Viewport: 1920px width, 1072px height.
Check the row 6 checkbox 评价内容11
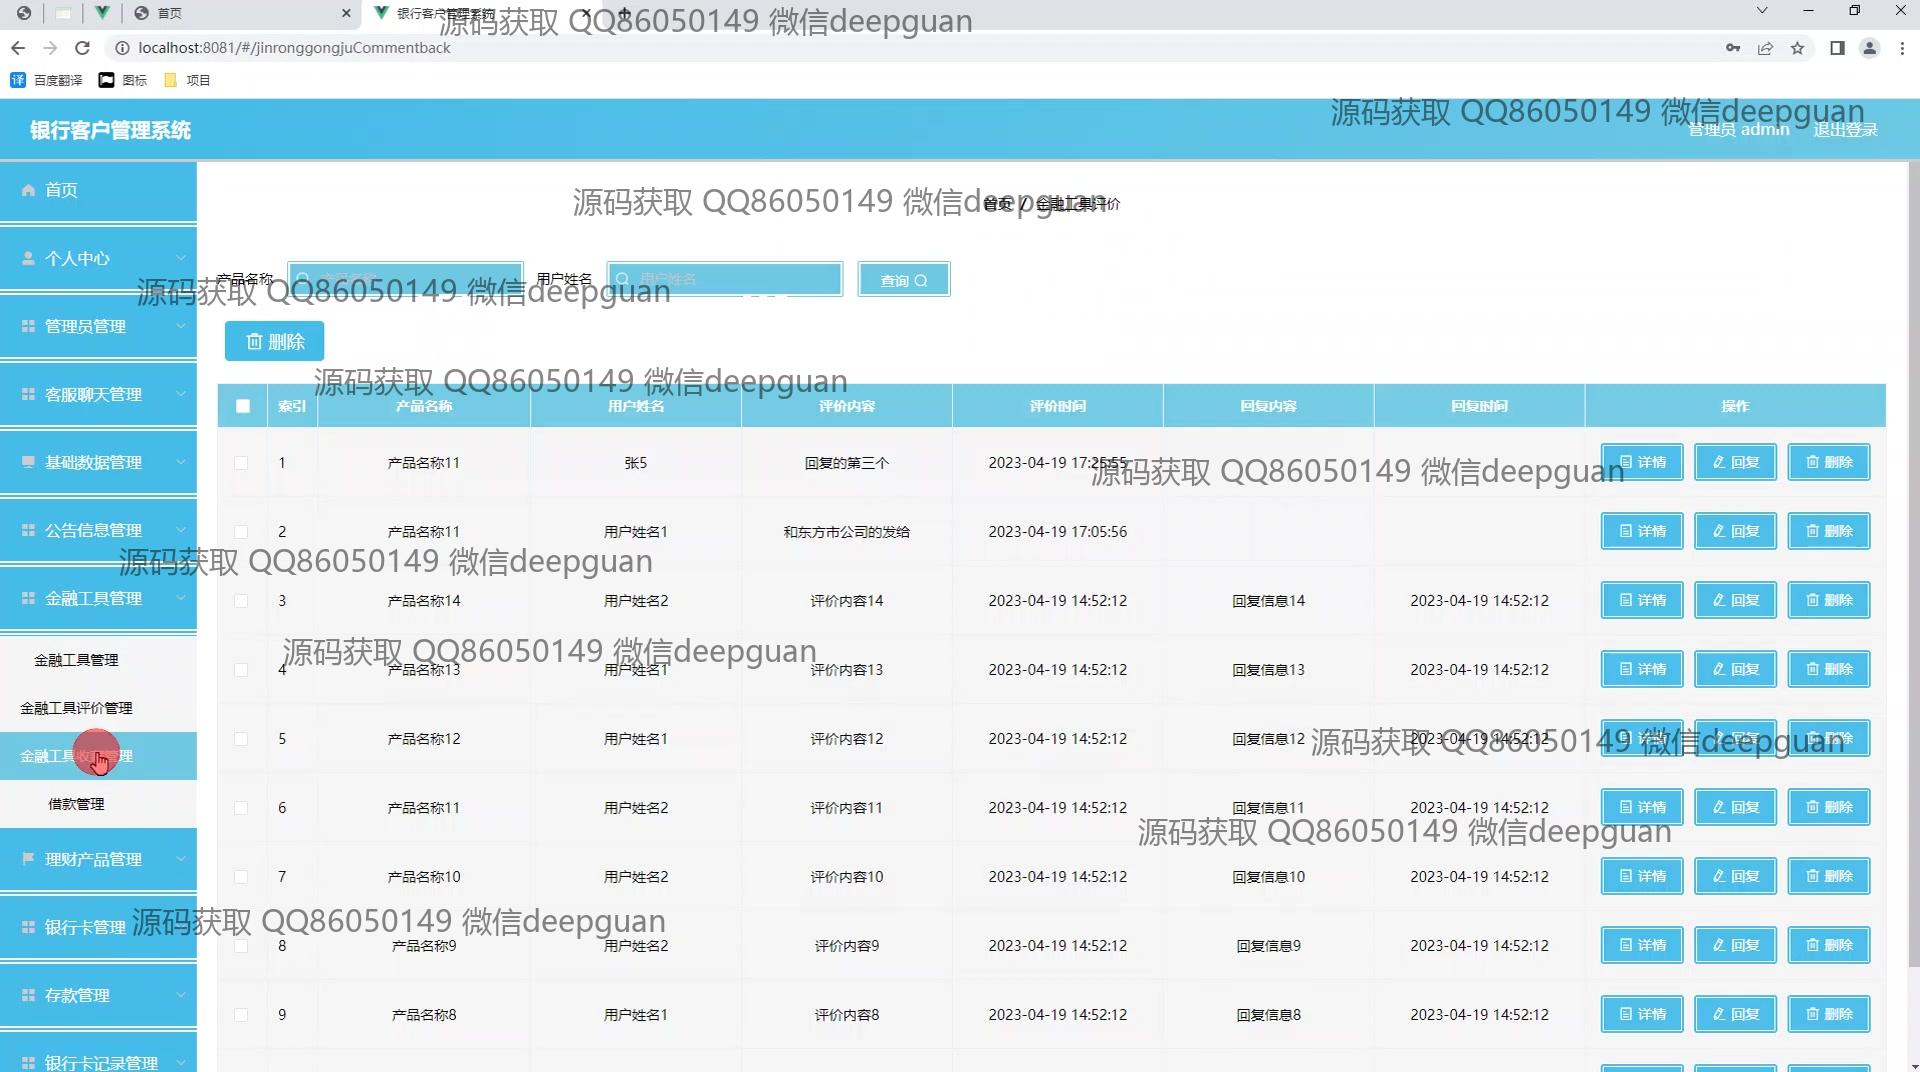tap(241, 808)
